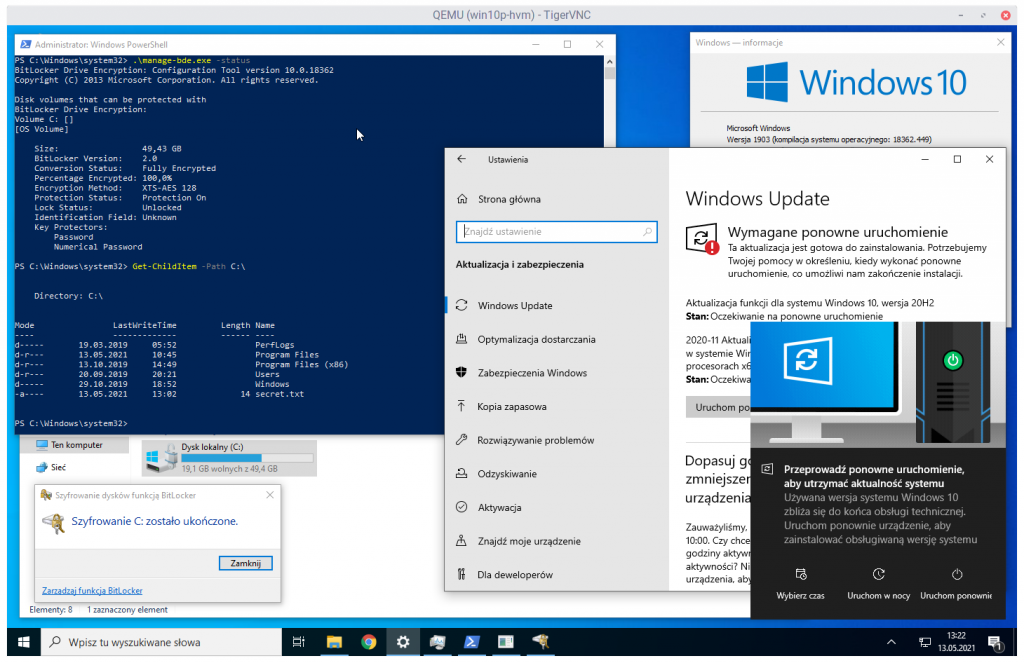Click the Dla deweloperów tools icon
The image size is (1024, 663).
click(462, 574)
